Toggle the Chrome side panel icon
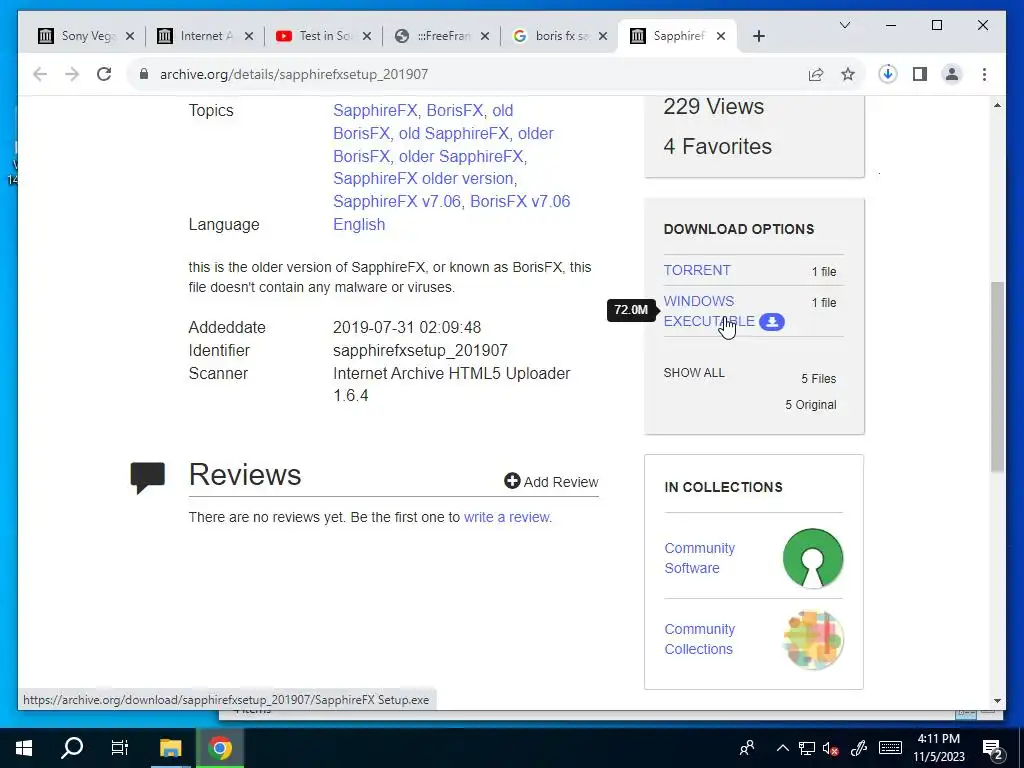Viewport: 1024px width, 768px height. coord(920,74)
